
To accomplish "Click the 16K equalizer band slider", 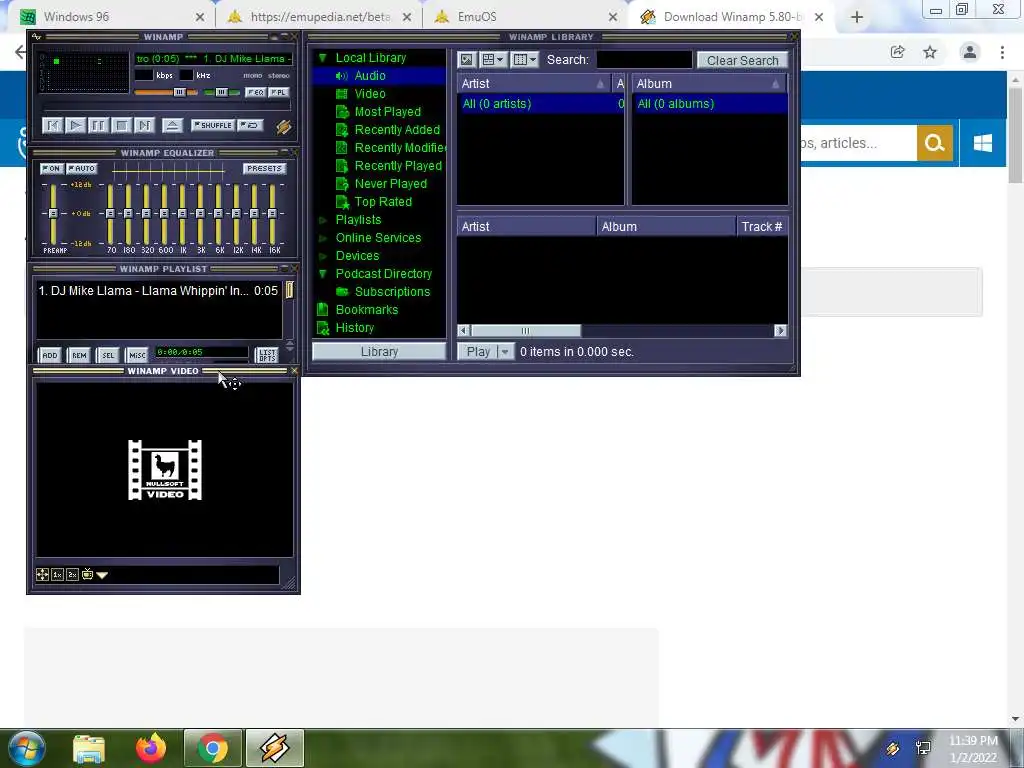I will click(x=272, y=214).
